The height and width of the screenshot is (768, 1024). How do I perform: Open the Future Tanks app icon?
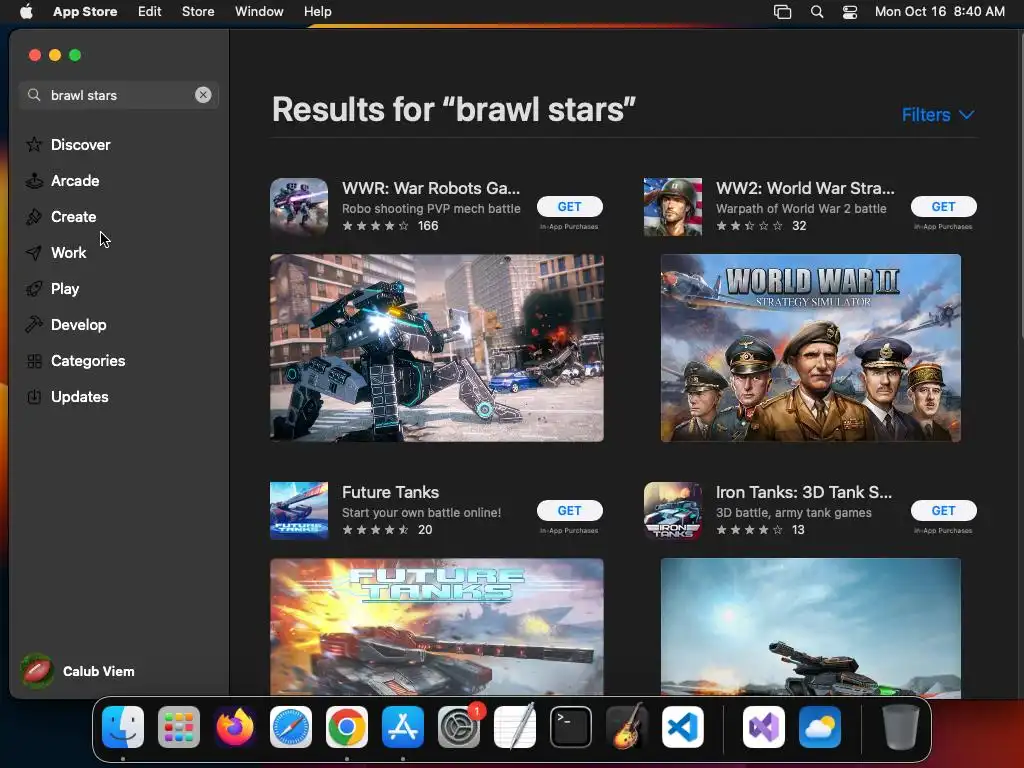(299, 511)
